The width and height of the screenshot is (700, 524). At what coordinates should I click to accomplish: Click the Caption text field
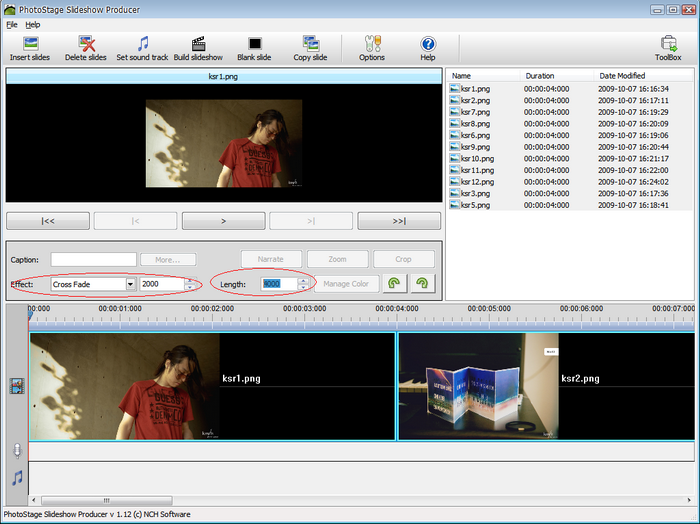93,259
